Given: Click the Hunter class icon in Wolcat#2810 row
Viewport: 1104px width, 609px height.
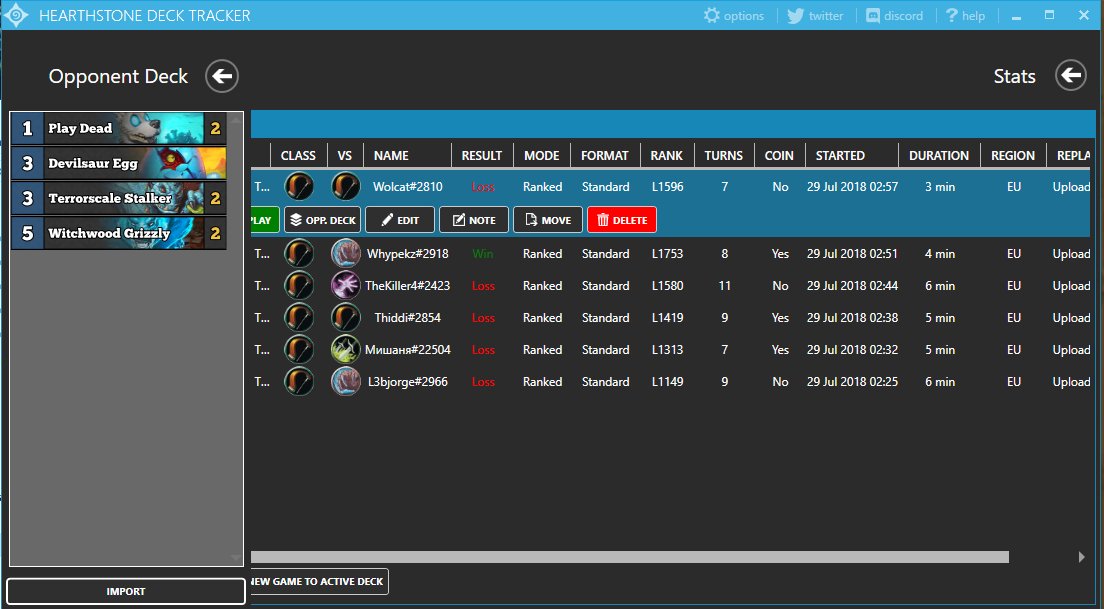Looking at the screenshot, I should click(x=299, y=187).
